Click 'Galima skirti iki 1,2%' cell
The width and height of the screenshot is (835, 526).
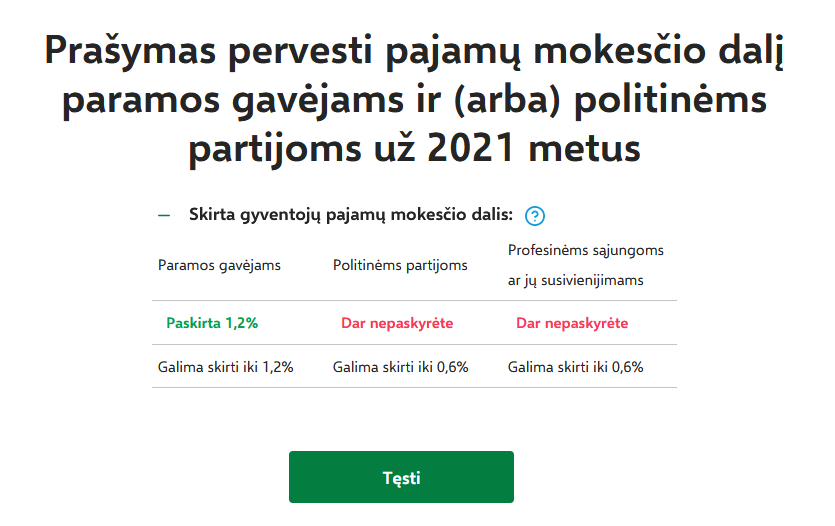[225, 367]
